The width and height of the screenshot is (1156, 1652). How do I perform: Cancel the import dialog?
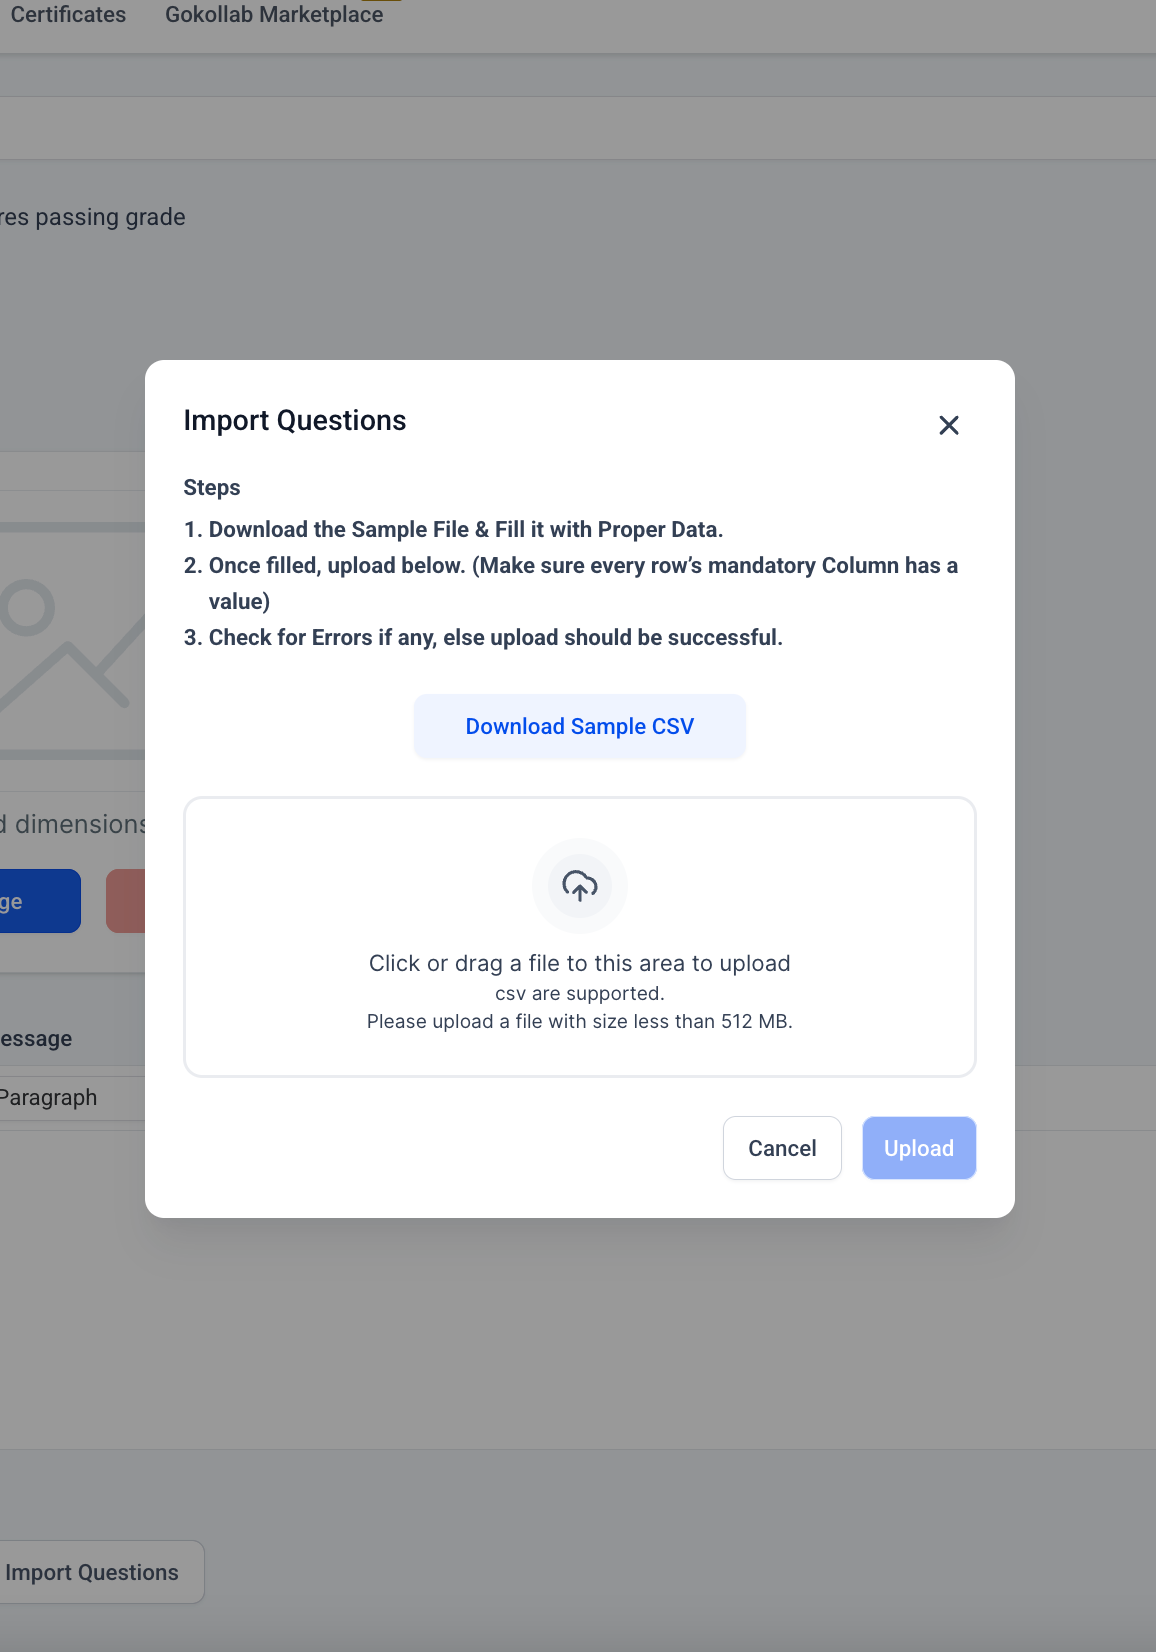click(782, 1148)
